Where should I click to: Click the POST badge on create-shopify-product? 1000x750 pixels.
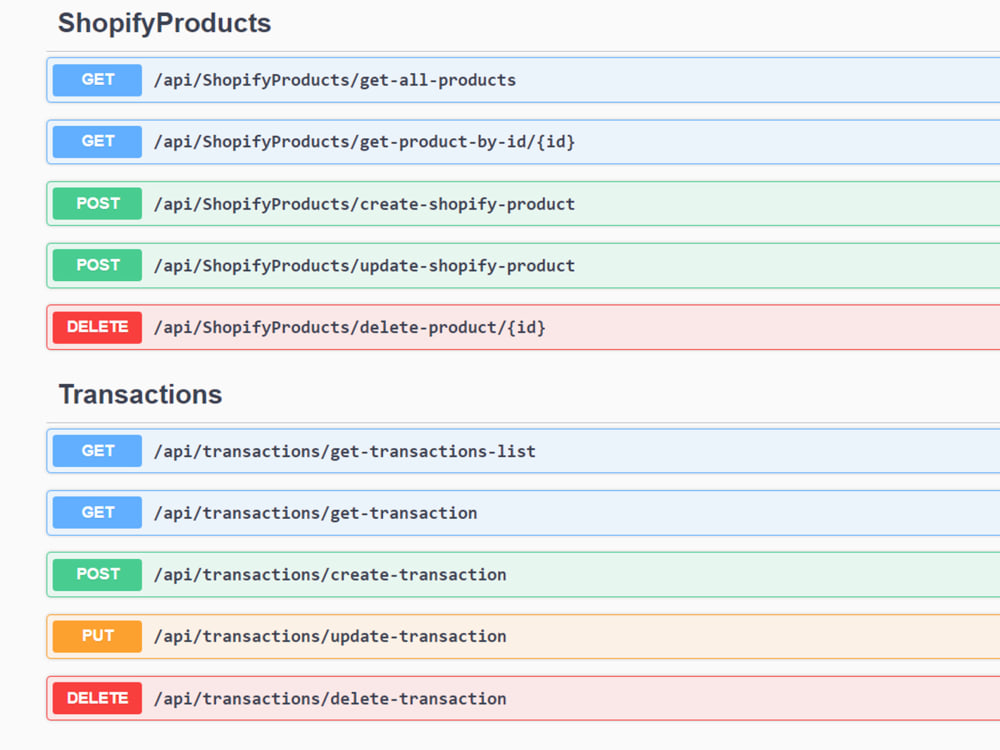[x=96, y=203]
